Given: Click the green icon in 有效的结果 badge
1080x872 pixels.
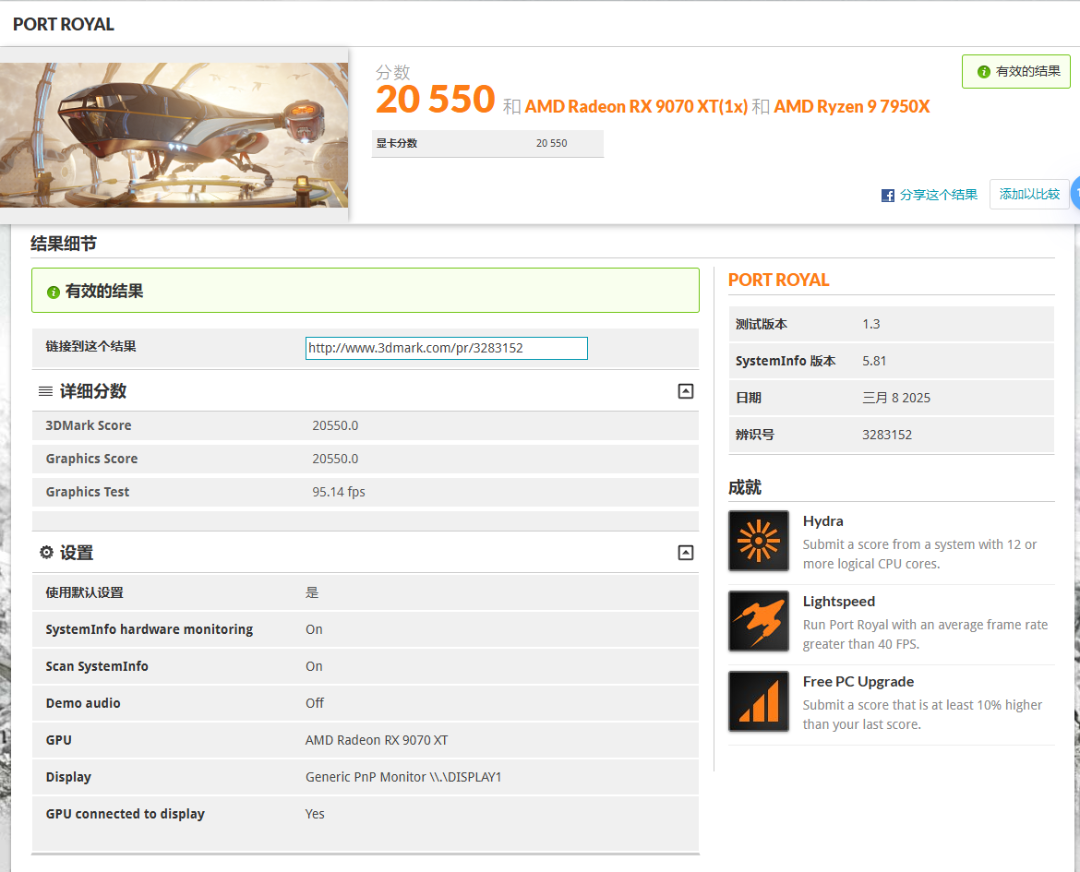Looking at the screenshot, I should pyautogui.click(x=983, y=72).
